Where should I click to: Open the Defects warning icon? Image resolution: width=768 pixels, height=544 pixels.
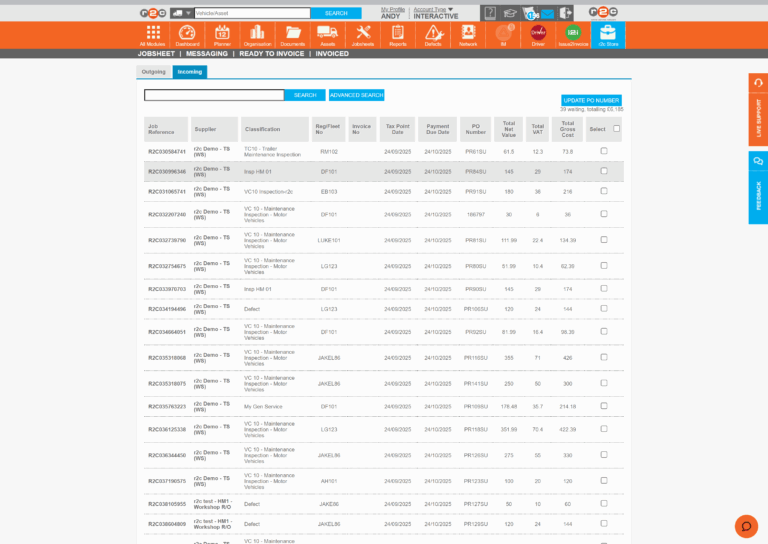pyautogui.click(x=433, y=35)
